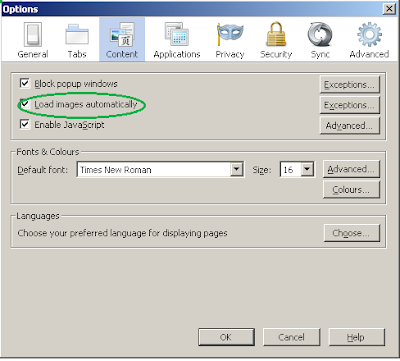Open the General light-switch icon
Screen dimensions: 400x361
33,34
